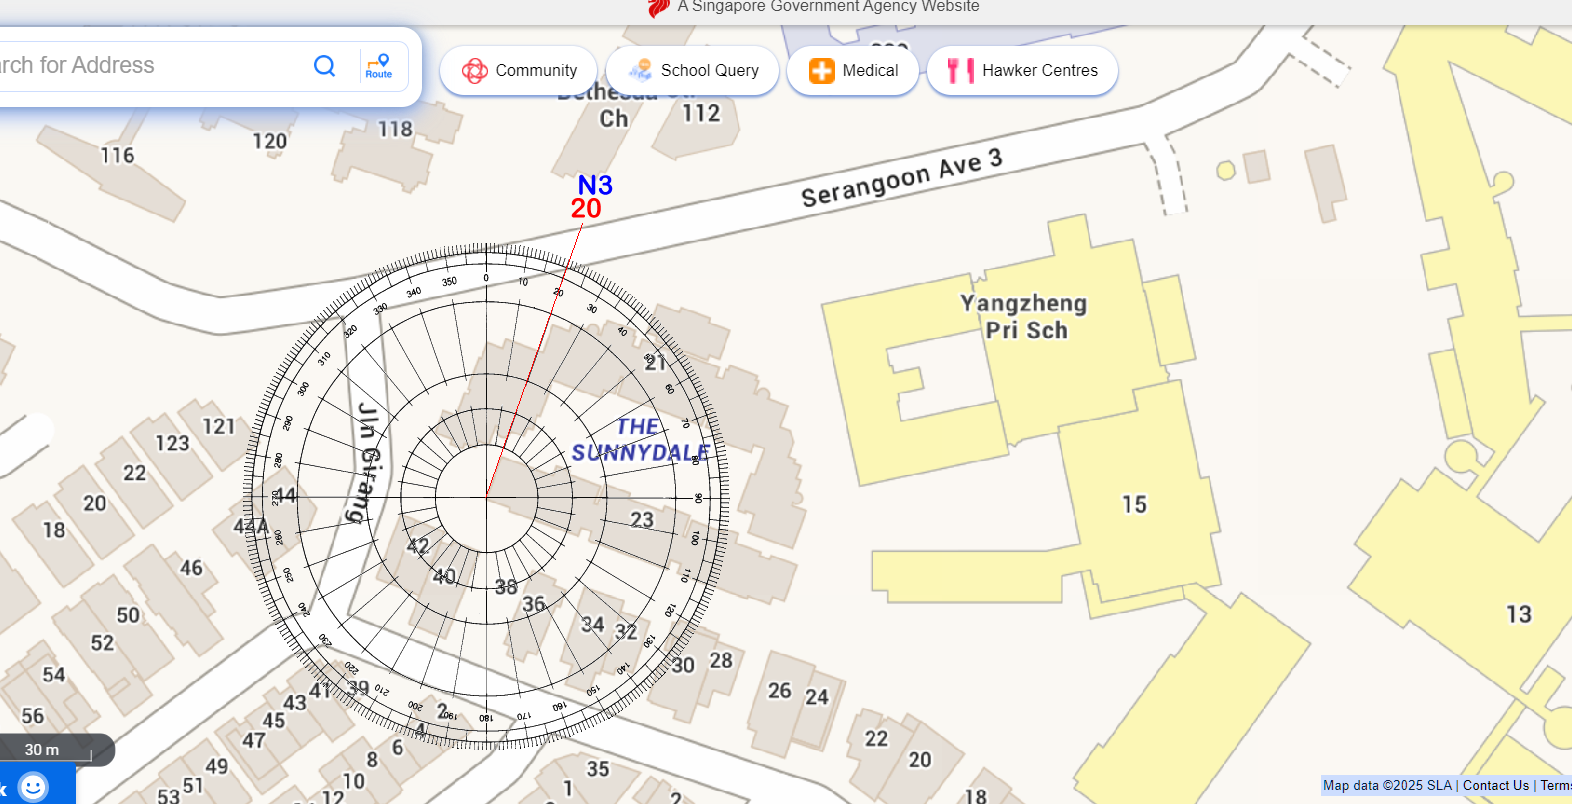Click the Community flower icon

[x=474, y=71]
